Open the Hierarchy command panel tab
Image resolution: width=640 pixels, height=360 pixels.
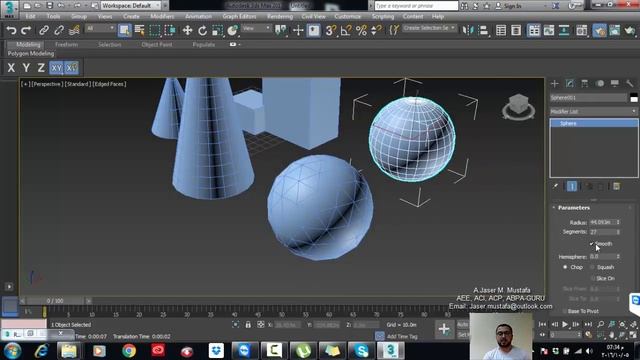[x=584, y=84]
